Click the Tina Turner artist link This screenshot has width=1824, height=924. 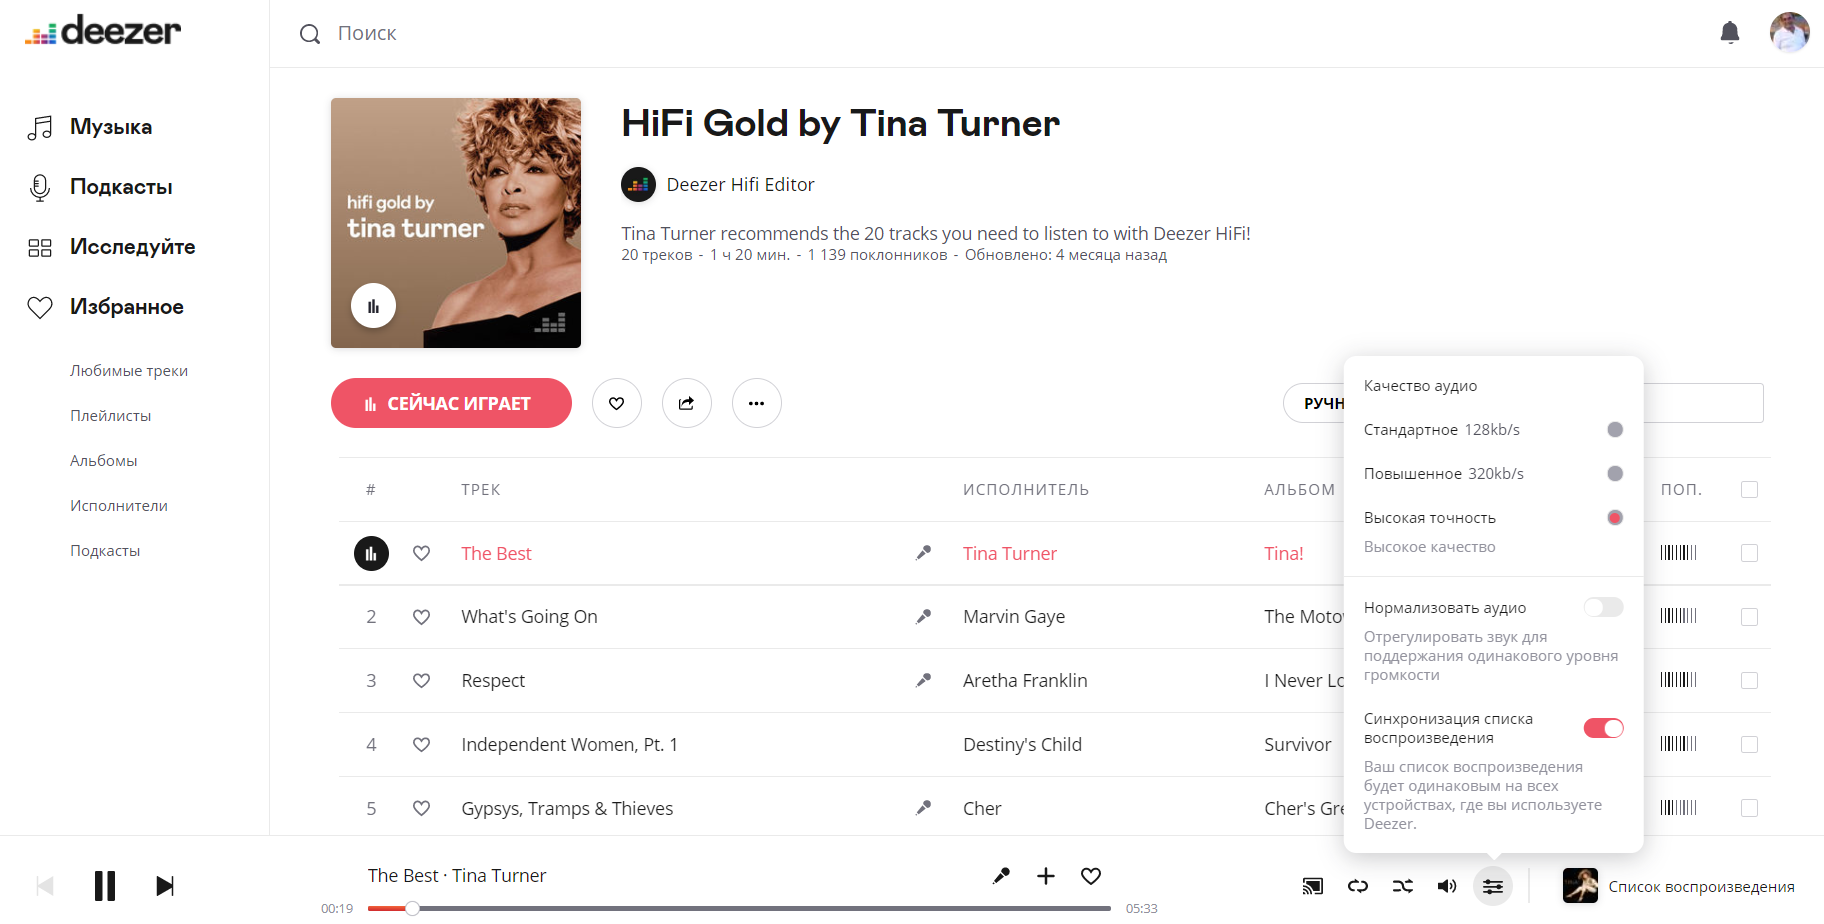point(1010,553)
